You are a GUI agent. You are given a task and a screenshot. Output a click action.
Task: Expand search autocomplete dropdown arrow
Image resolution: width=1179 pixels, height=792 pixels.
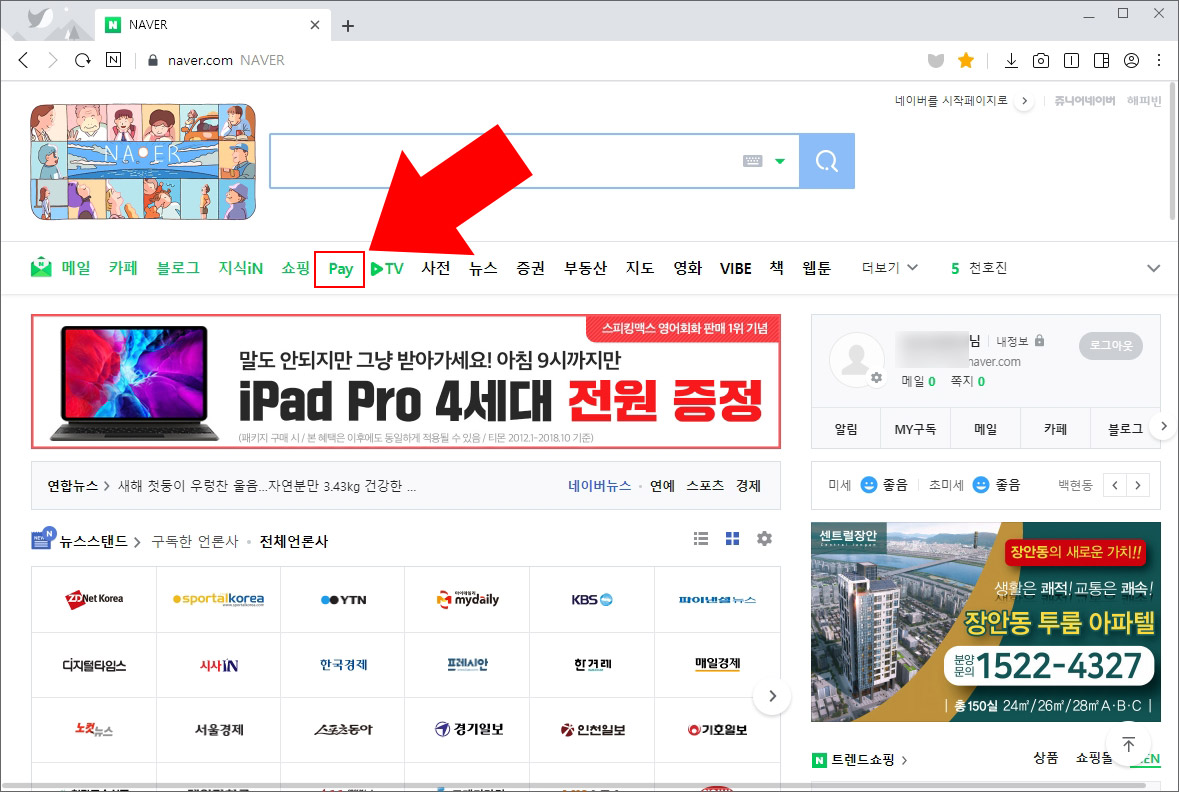780,161
